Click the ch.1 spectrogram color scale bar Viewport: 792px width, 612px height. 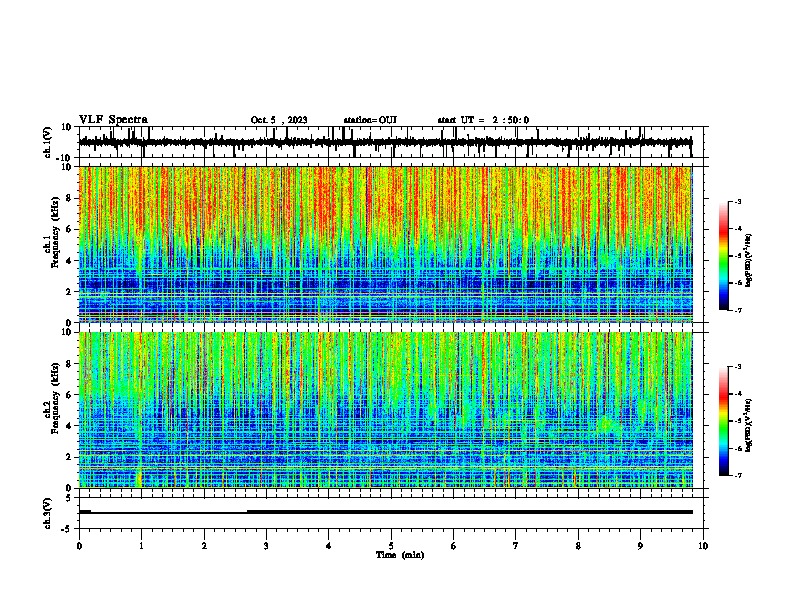724,256
